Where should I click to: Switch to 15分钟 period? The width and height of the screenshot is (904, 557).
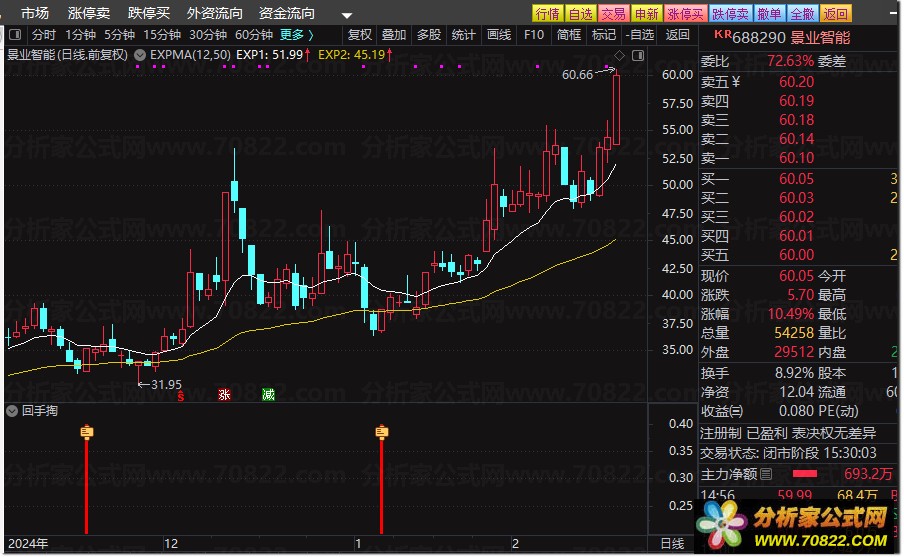(x=162, y=35)
